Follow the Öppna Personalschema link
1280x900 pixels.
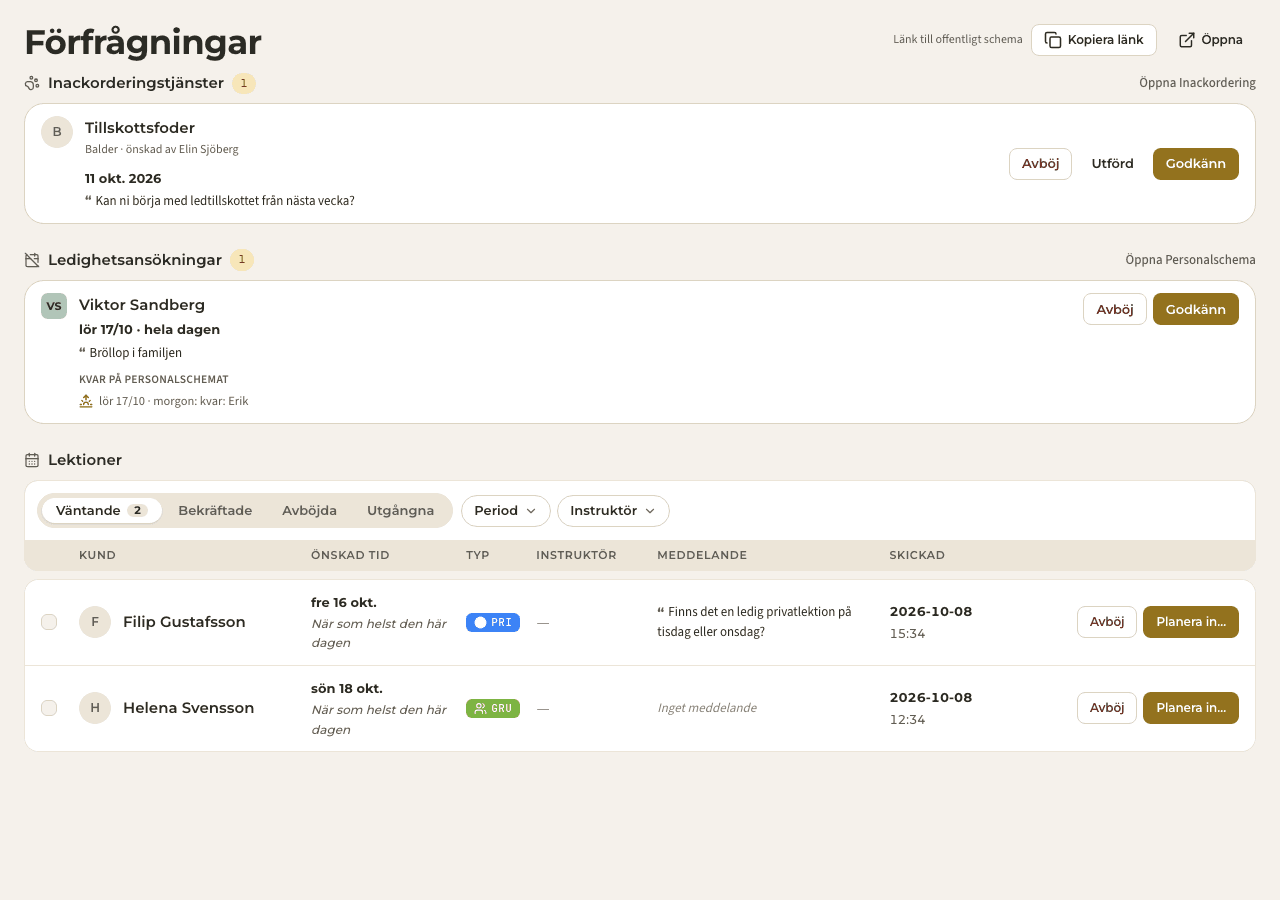(1190, 260)
